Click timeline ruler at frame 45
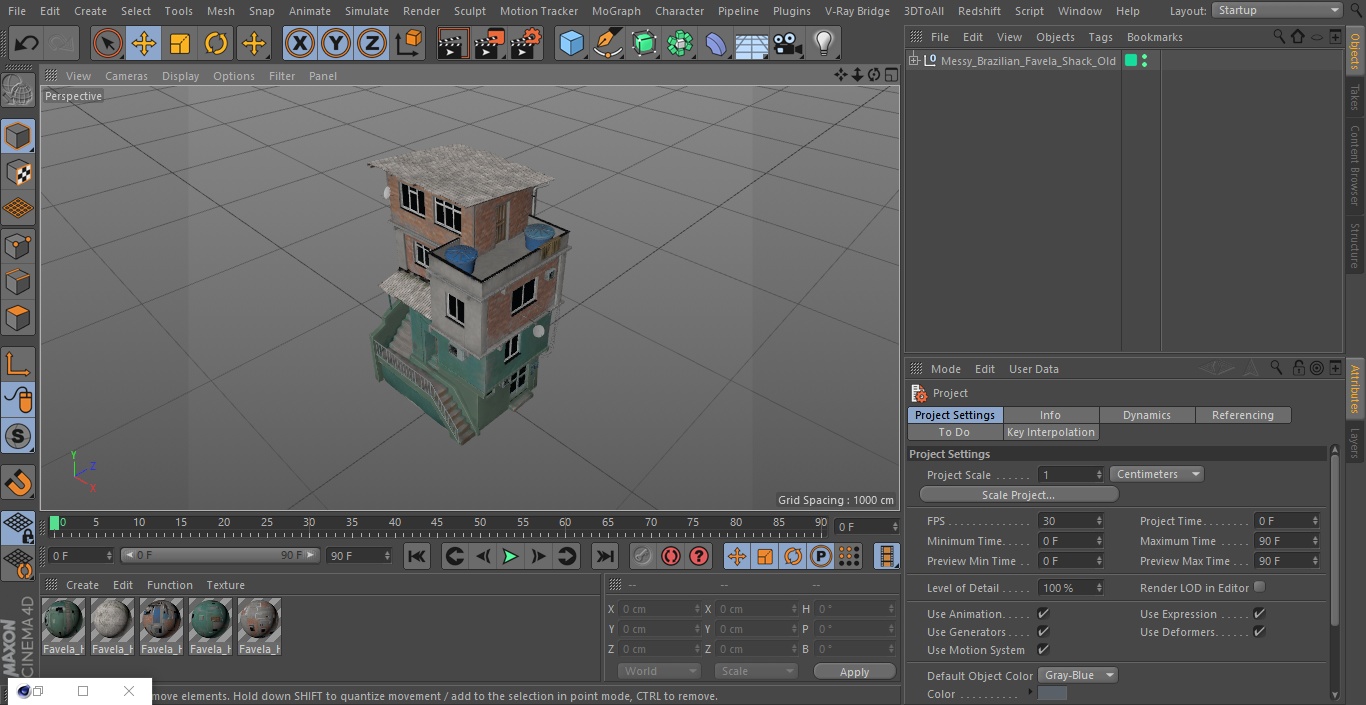1366x705 pixels. pyautogui.click(x=437, y=523)
